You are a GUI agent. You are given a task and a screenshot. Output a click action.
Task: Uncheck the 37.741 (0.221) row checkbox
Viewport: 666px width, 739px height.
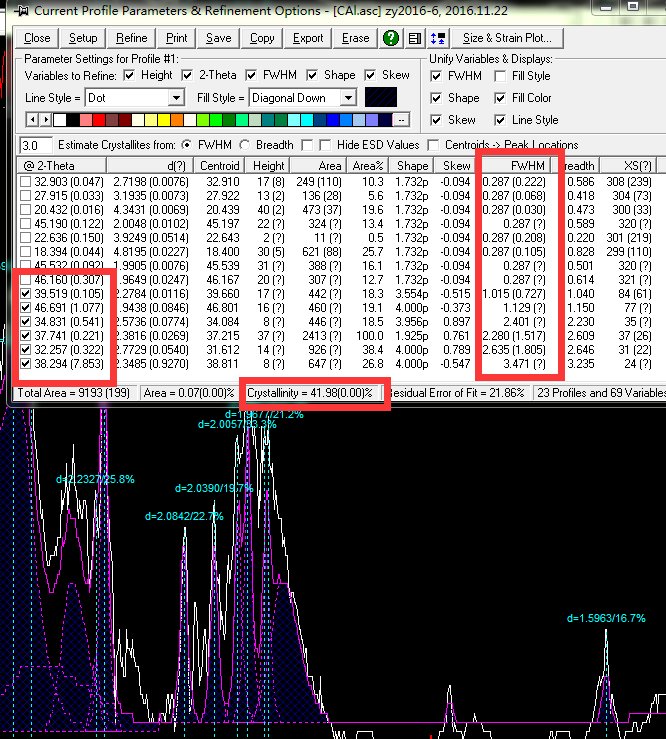(25, 336)
